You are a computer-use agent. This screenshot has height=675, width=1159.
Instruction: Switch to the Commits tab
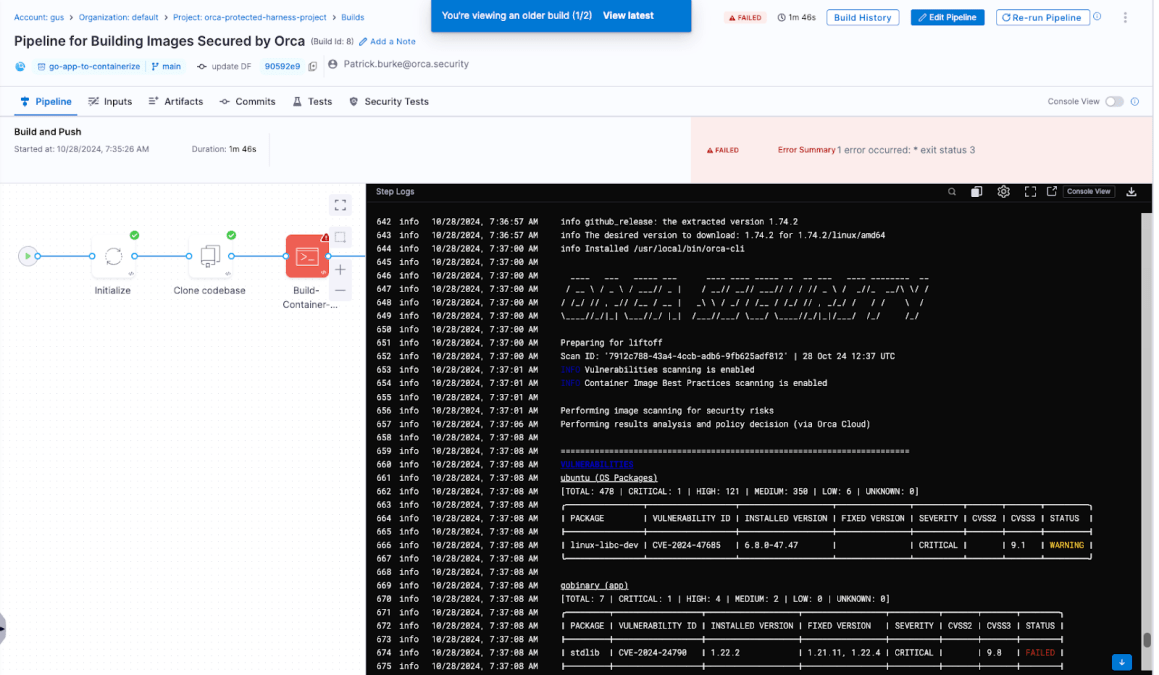pyautogui.click(x=248, y=101)
